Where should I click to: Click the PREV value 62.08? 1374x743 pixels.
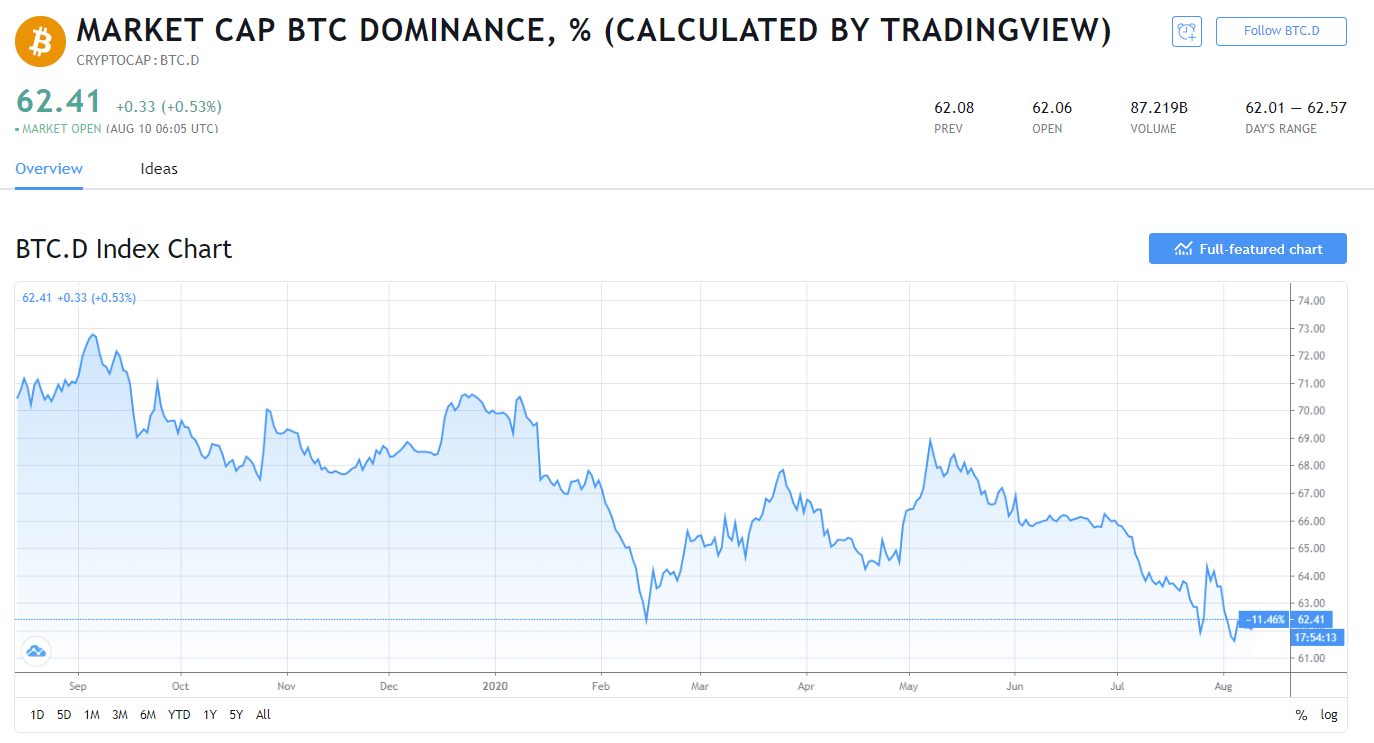(x=954, y=108)
